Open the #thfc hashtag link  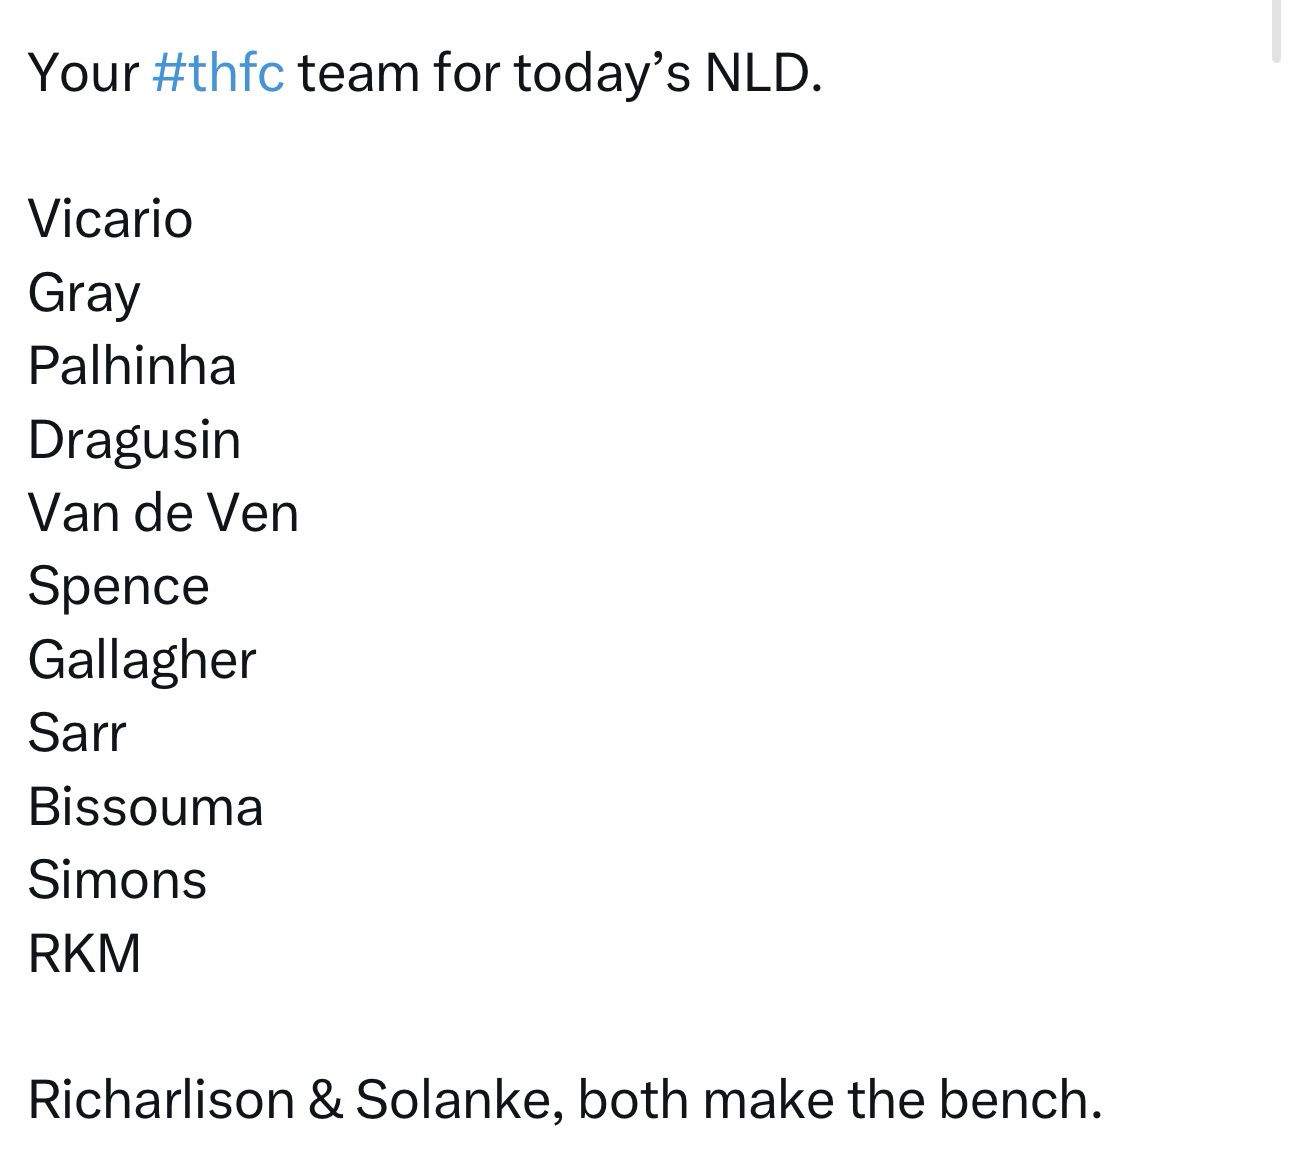tap(218, 73)
